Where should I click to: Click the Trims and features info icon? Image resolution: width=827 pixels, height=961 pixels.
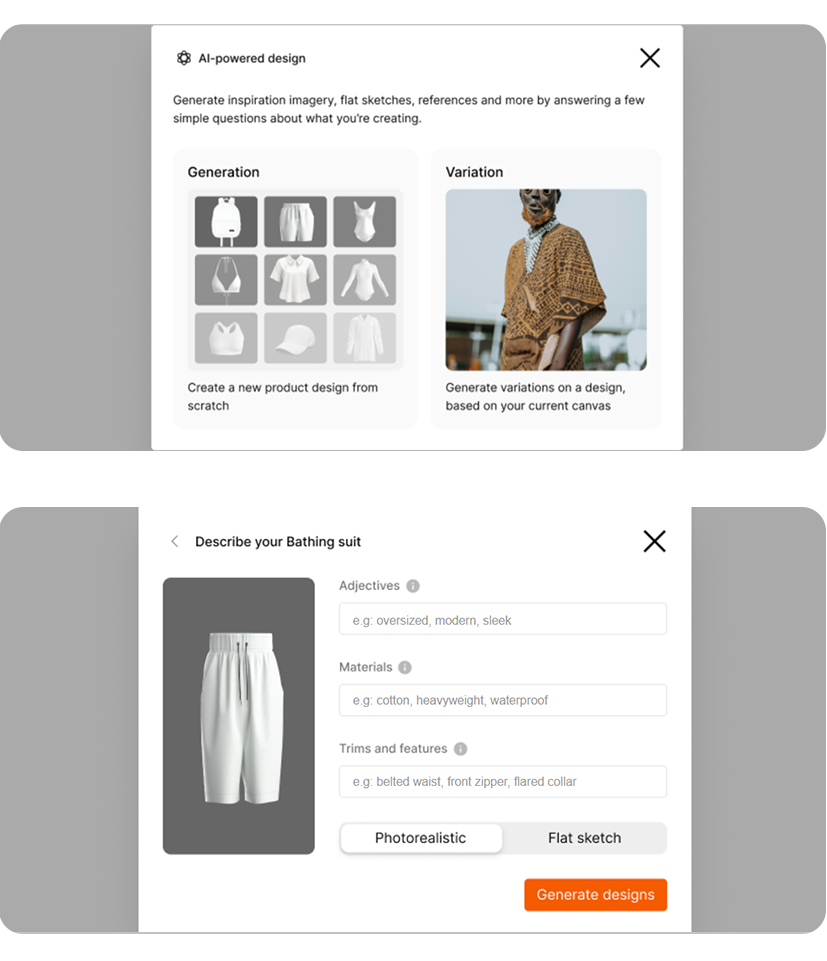460,749
